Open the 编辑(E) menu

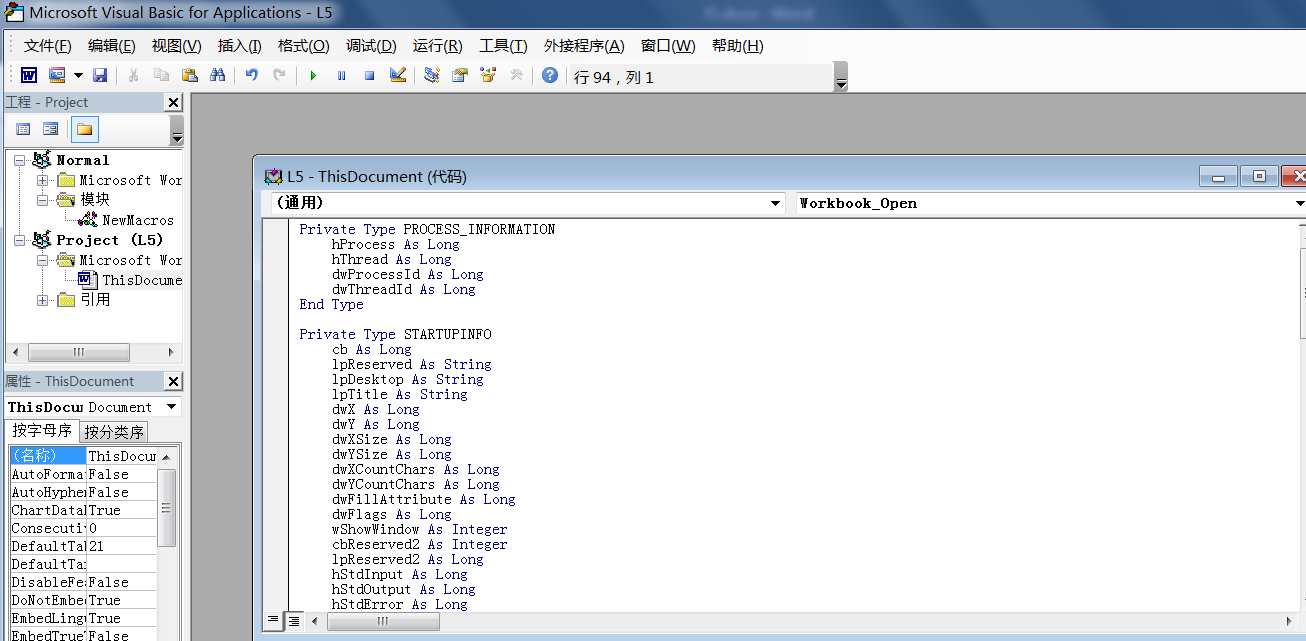click(x=112, y=46)
